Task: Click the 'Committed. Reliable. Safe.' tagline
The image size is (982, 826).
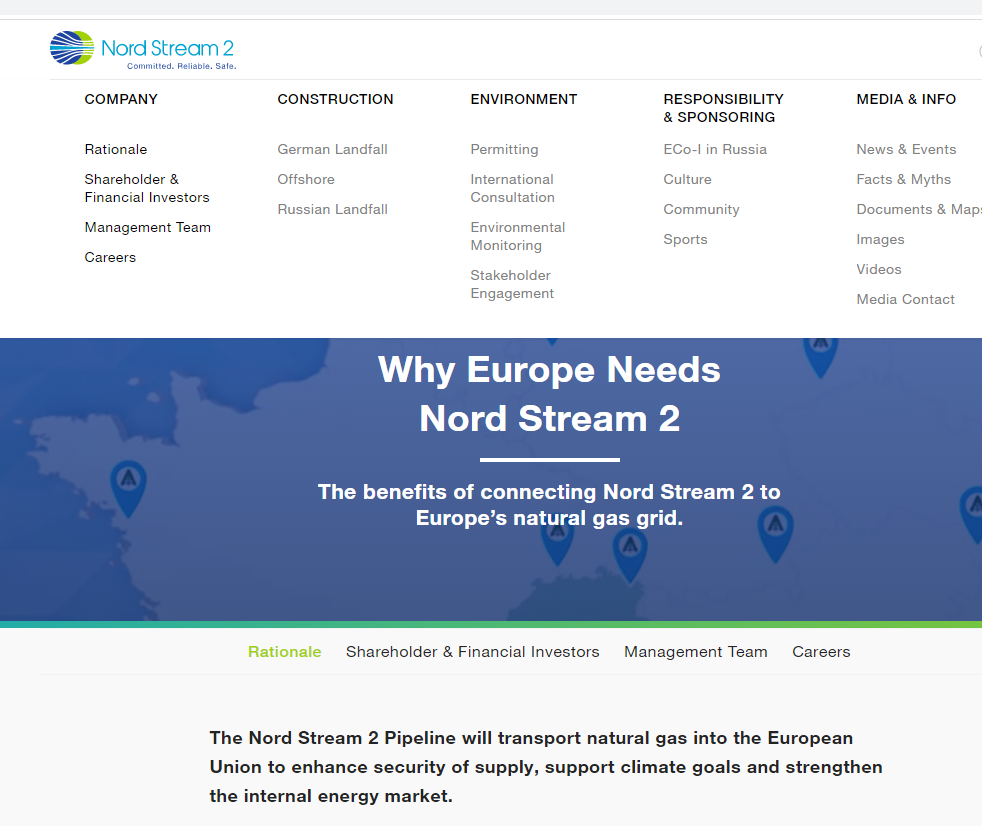Action: tap(182, 66)
